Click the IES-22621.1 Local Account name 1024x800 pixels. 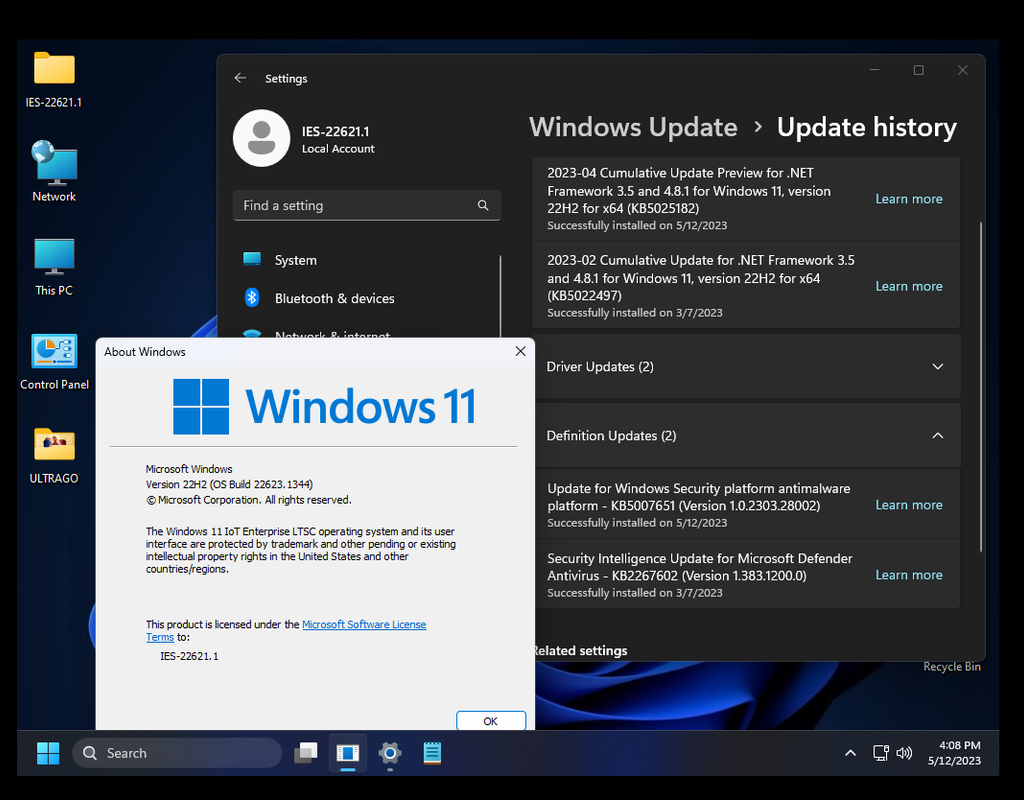(338, 140)
